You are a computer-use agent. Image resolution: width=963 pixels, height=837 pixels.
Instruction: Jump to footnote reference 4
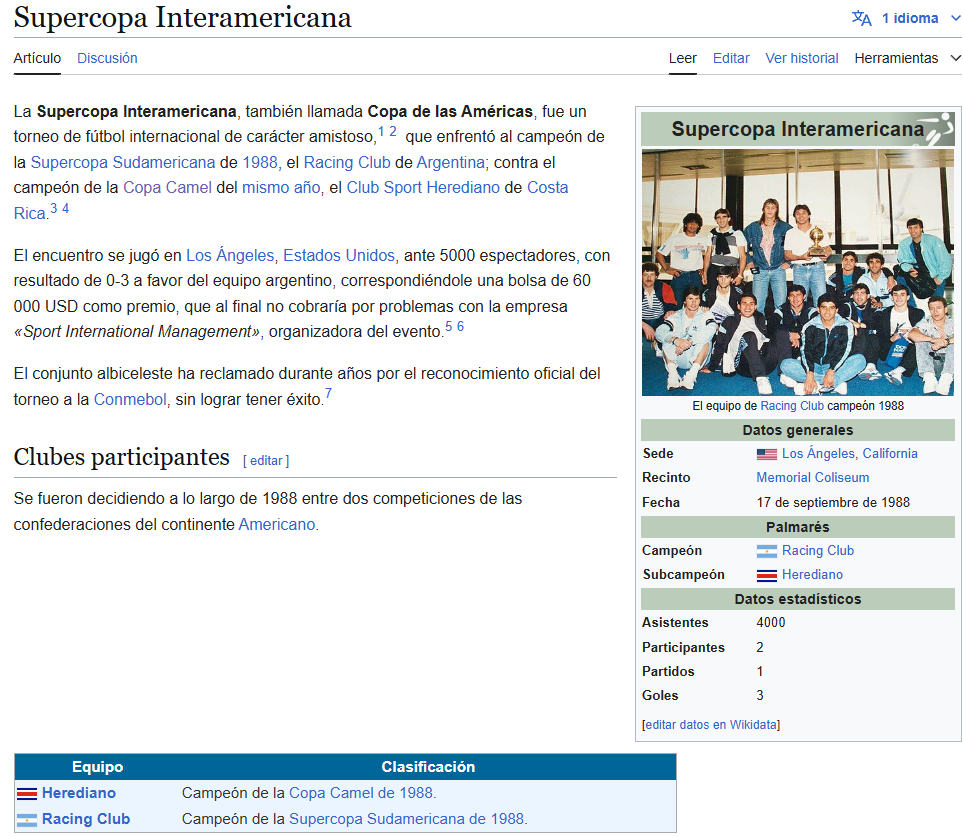(x=66, y=208)
